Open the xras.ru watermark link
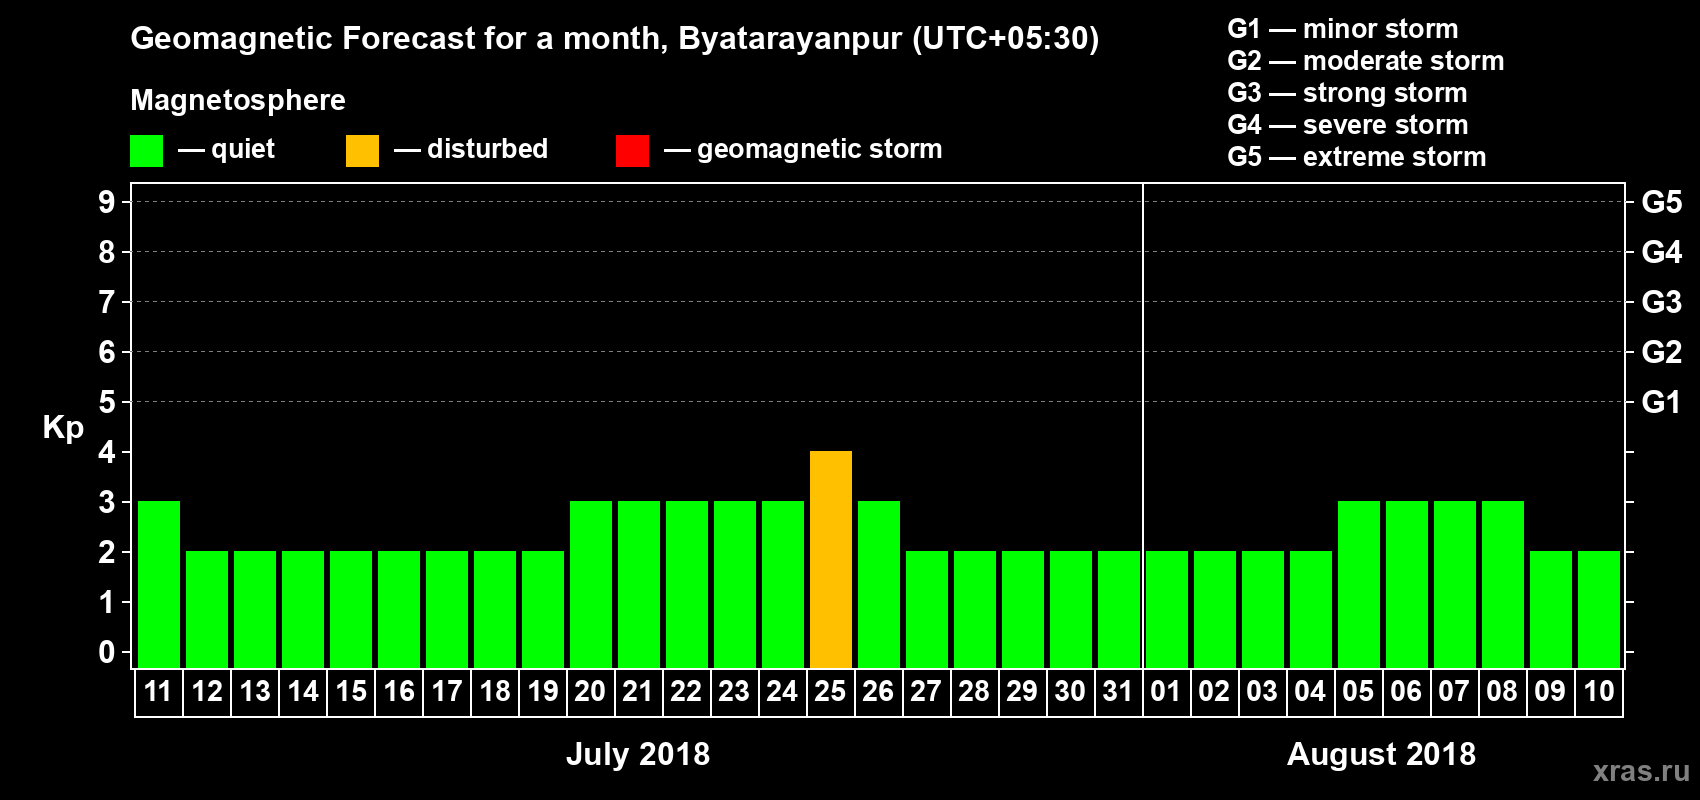Viewport: 1700px width, 800px height. 1640,771
